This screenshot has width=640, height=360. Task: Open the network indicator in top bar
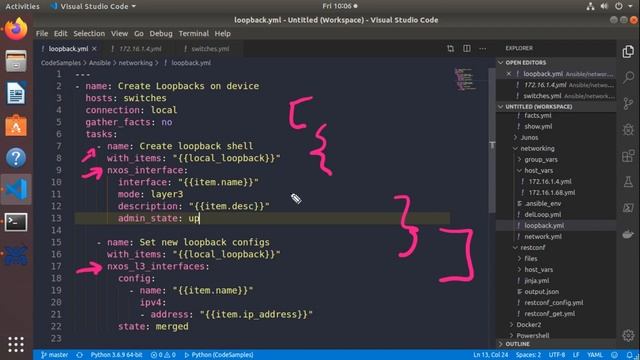point(590,6)
